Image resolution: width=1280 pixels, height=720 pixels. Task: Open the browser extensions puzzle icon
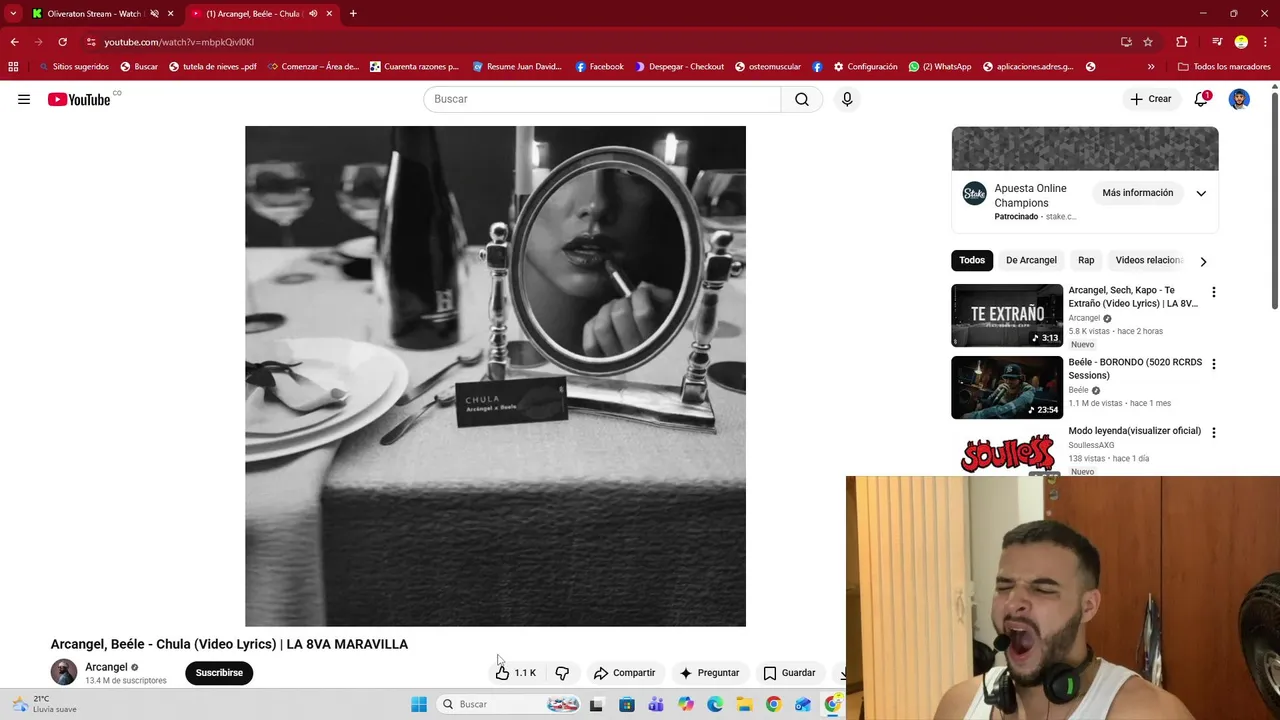1181,42
